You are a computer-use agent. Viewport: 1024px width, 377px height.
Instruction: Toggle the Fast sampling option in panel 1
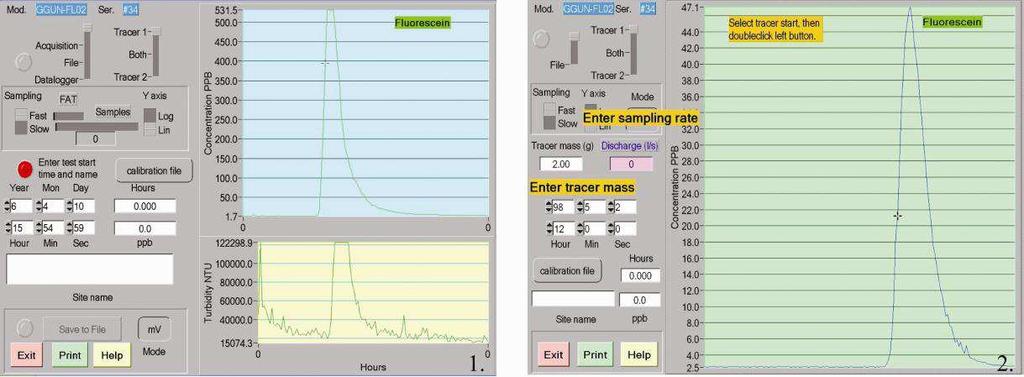(x=21, y=115)
